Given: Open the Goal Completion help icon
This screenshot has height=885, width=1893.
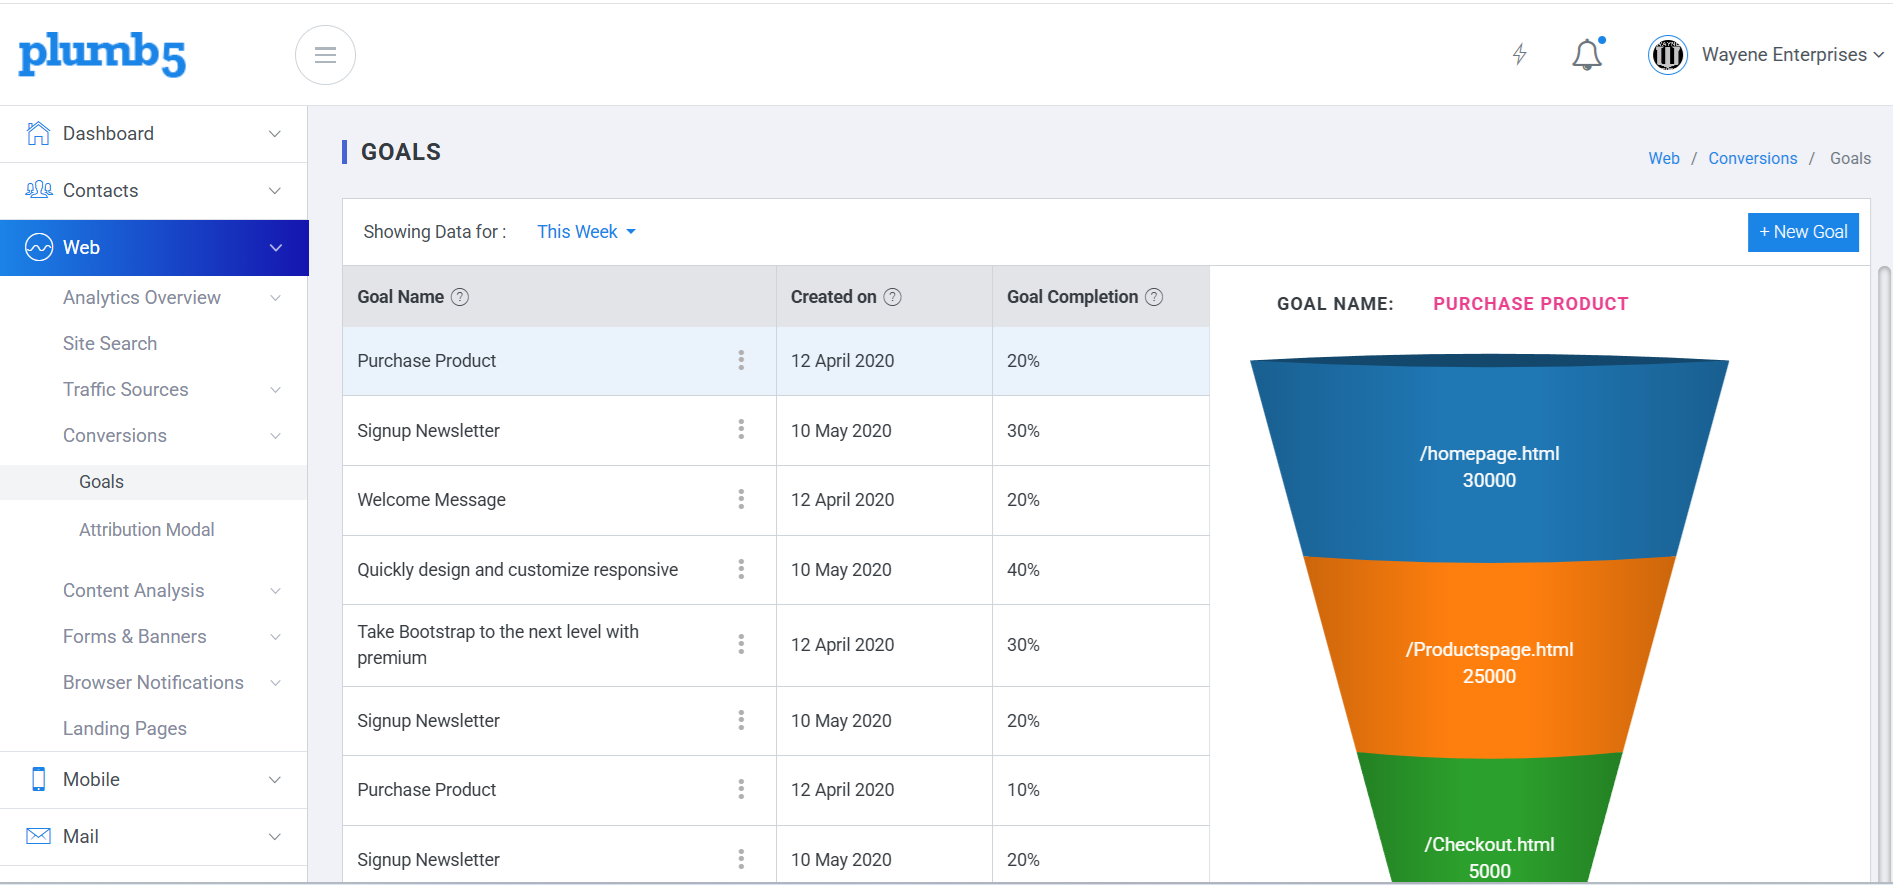Looking at the screenshot, I should click(x=1154, y=297).
